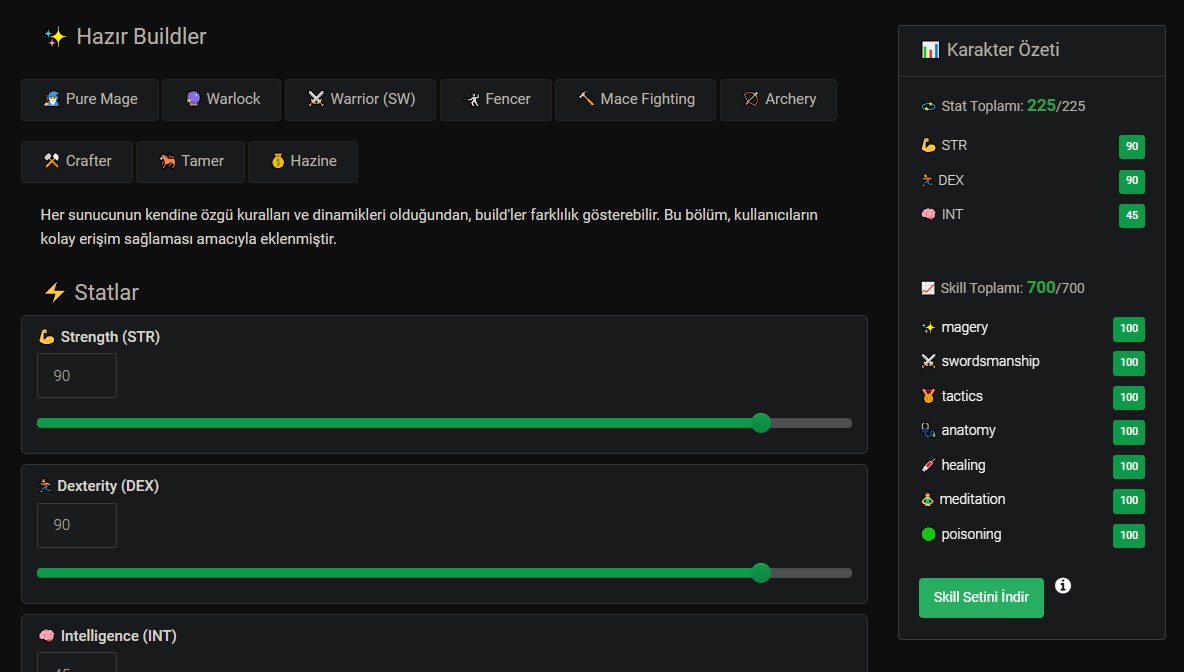1184x672 pixels.
Task: Select the Fencer build preset
Action: click(x=496, y=100)
